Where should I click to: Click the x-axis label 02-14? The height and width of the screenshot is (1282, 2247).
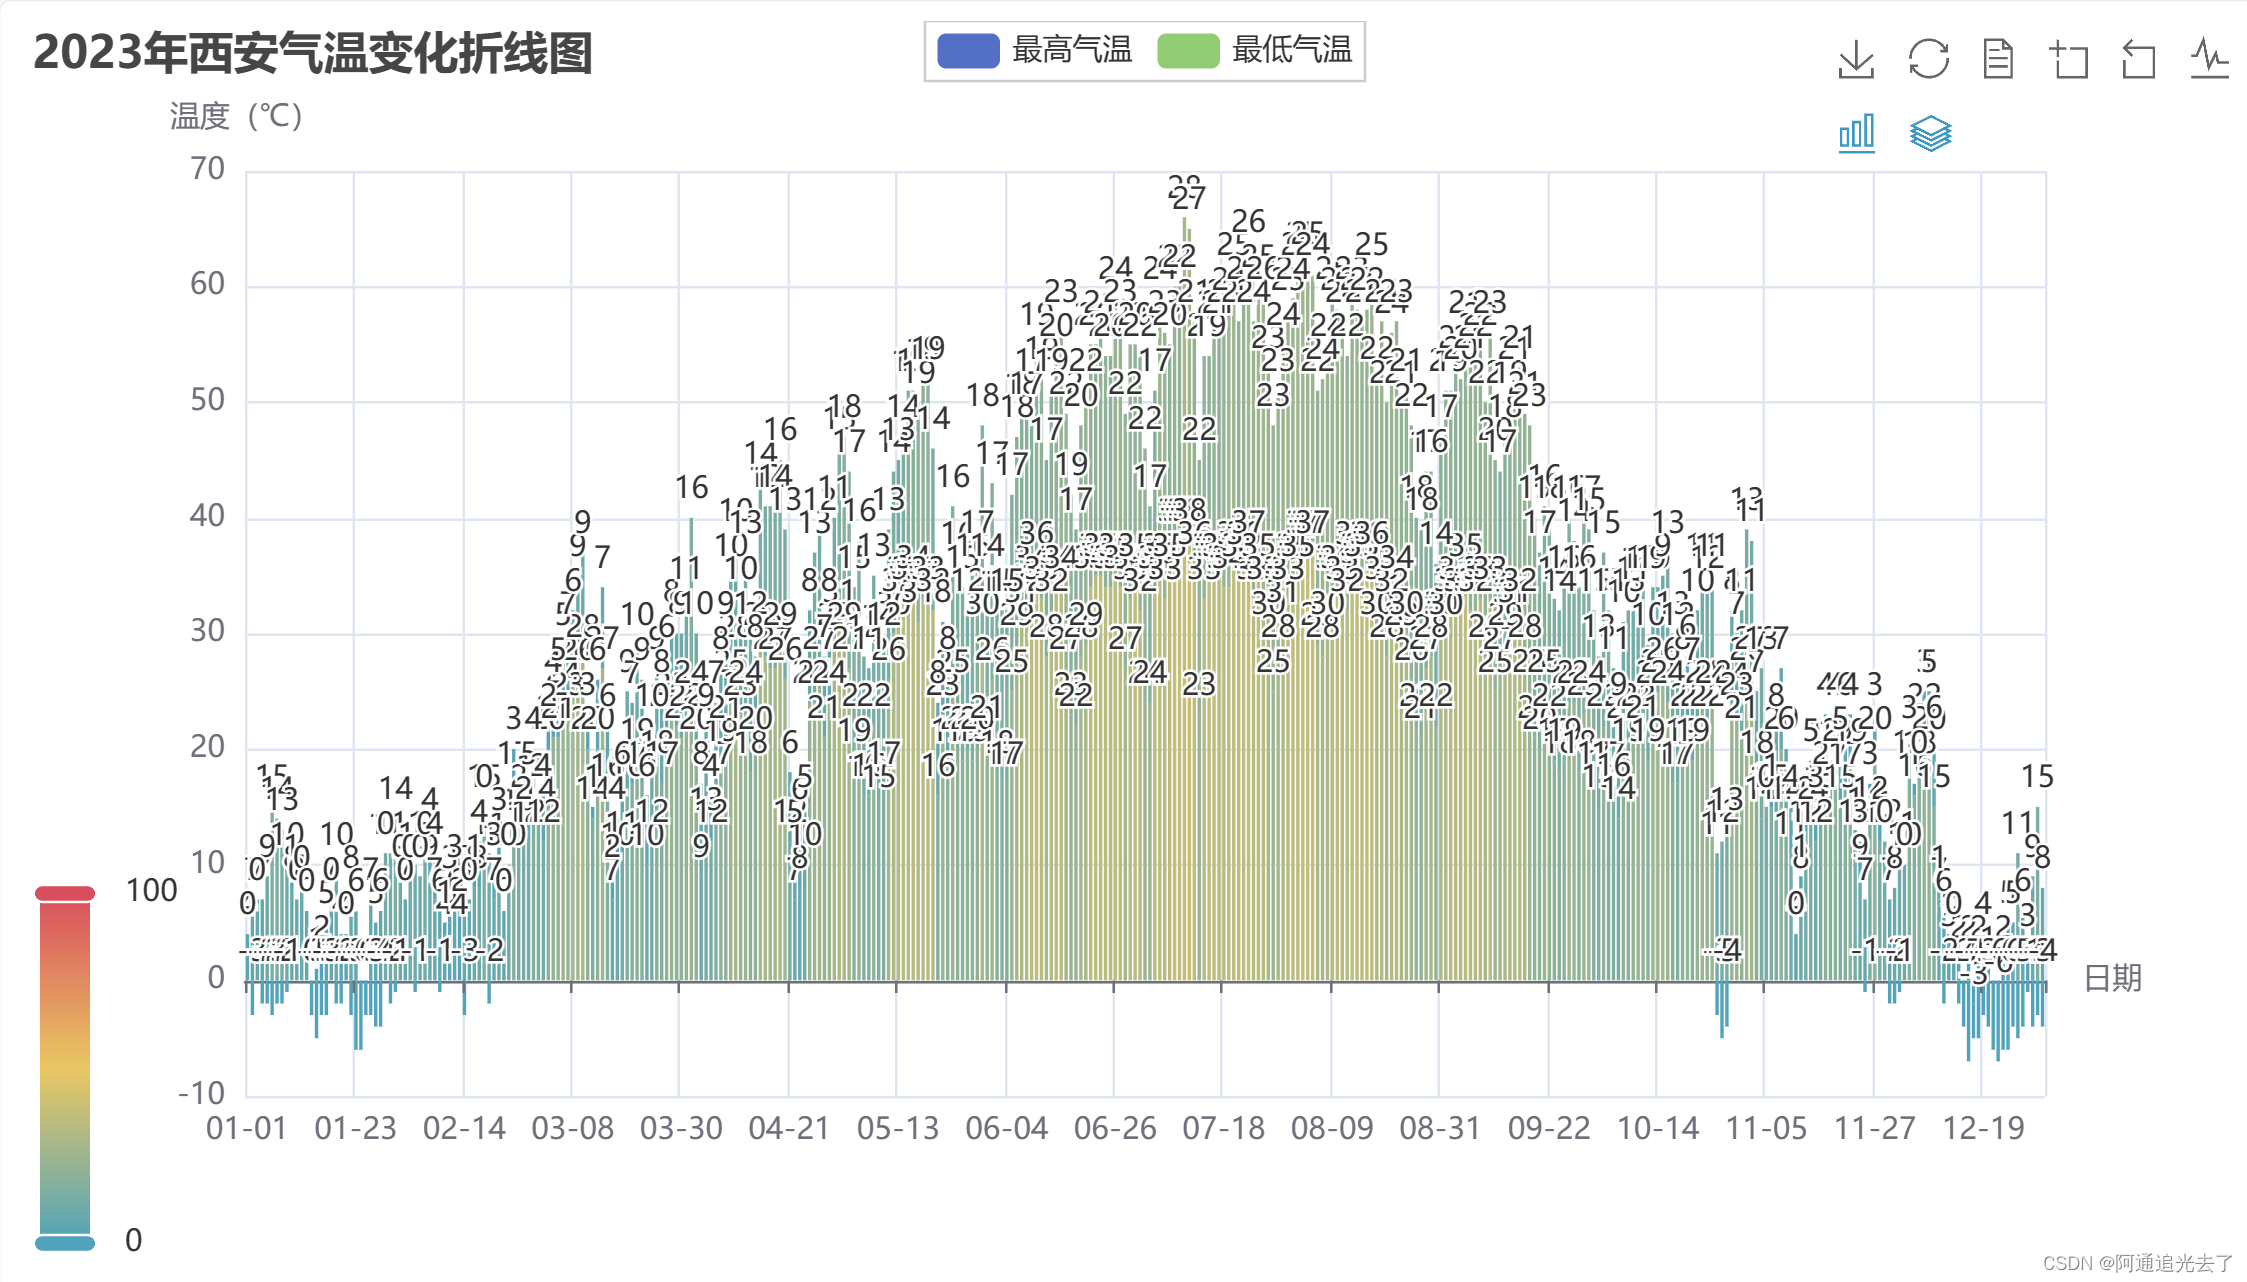(x=464, y=1128)
